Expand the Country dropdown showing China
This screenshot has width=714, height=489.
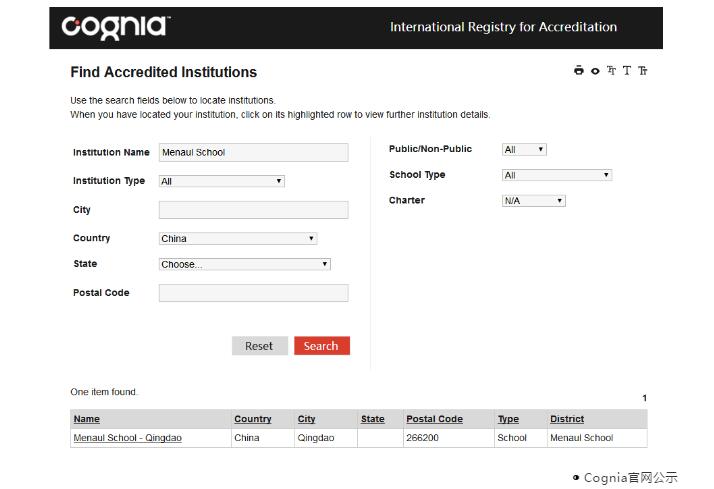[x=238, y=239]
